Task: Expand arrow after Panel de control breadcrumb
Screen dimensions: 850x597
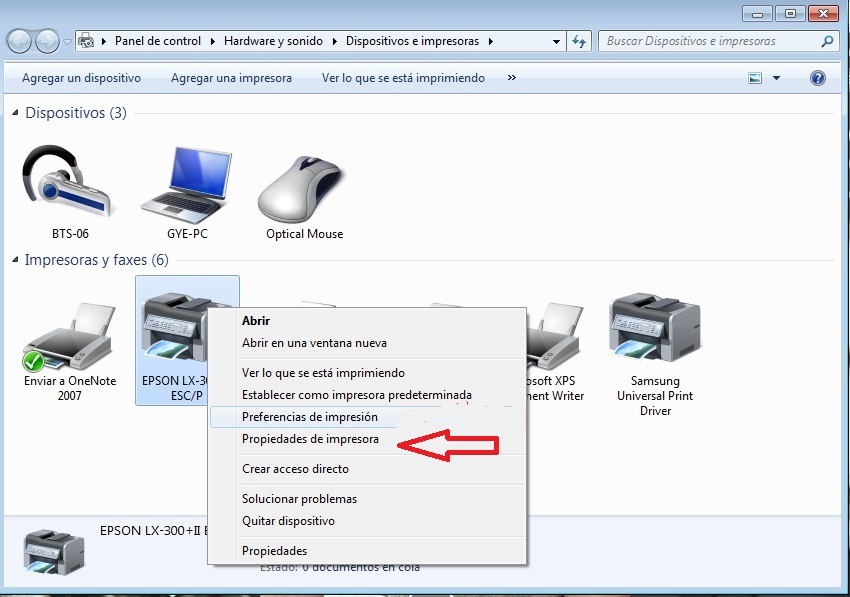Action: pos(212,41)
